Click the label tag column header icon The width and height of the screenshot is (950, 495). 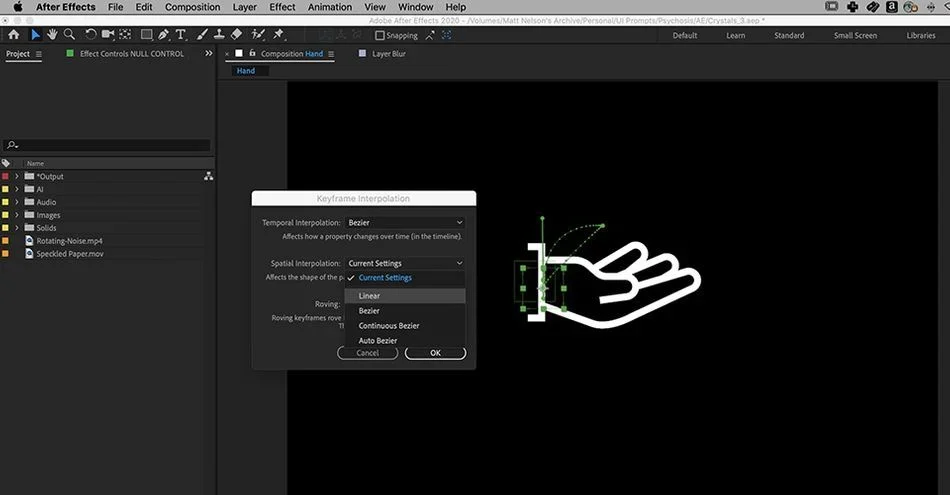coord(6,163)
